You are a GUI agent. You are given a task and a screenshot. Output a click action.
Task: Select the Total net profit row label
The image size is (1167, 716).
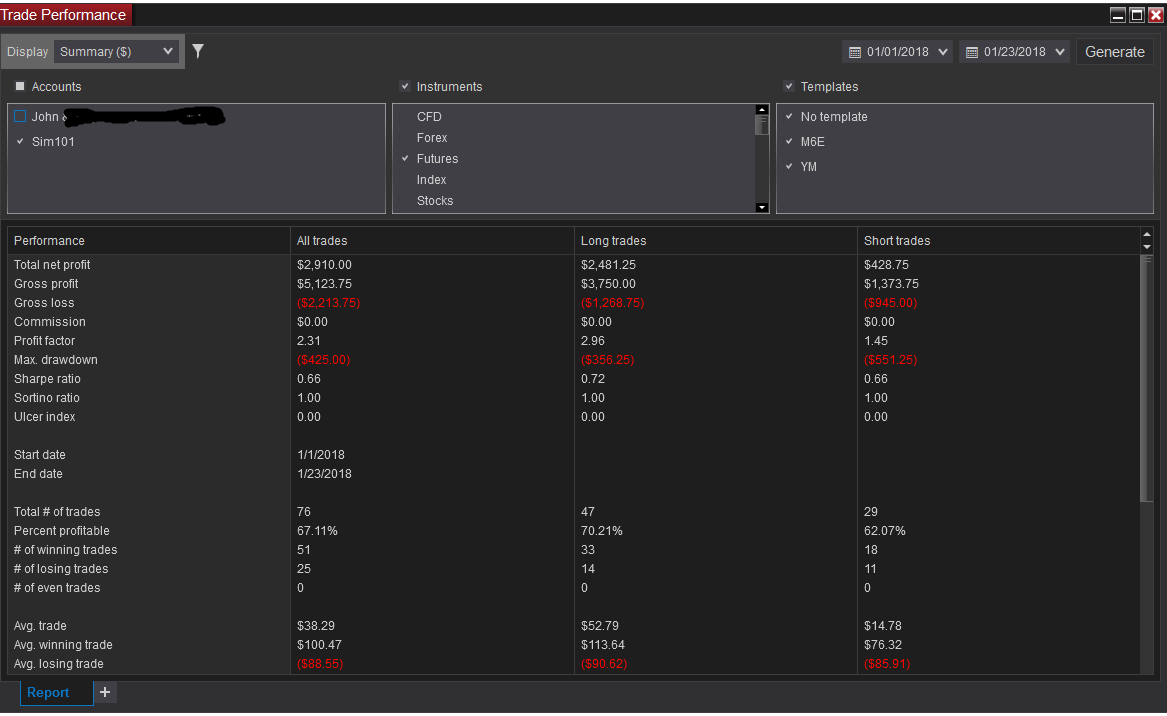point(52,264)
